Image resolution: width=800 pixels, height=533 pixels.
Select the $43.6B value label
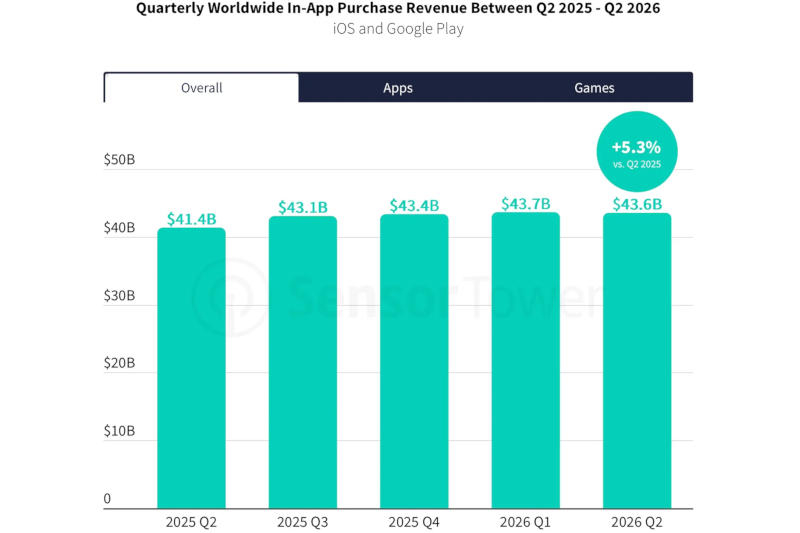[637, 205]
